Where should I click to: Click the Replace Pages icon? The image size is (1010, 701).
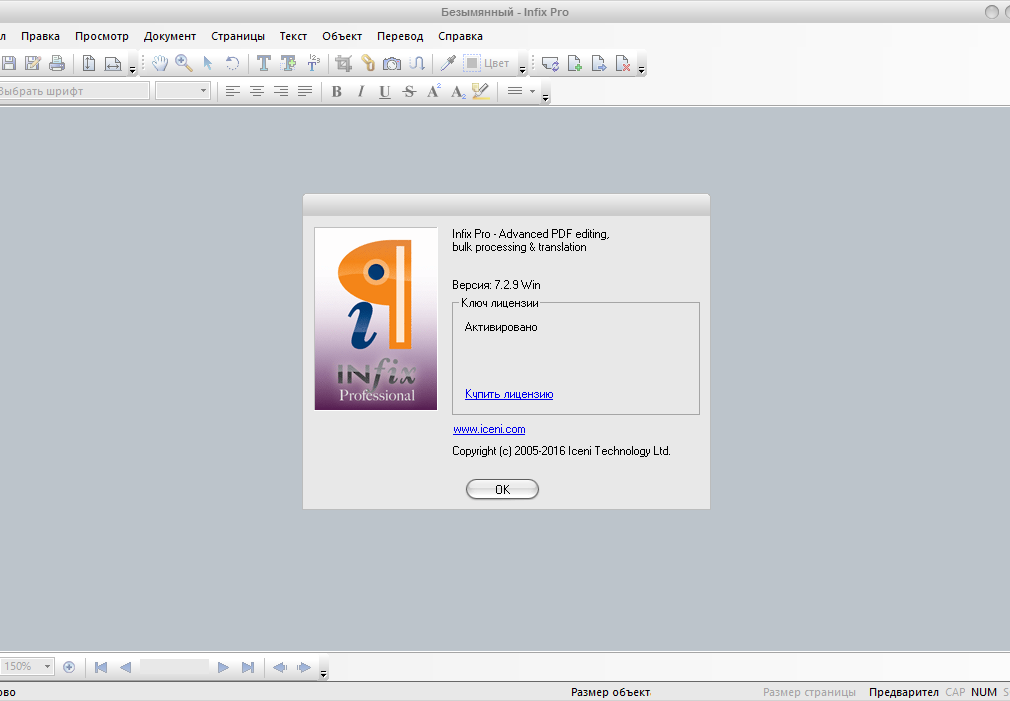click(550, 63)
